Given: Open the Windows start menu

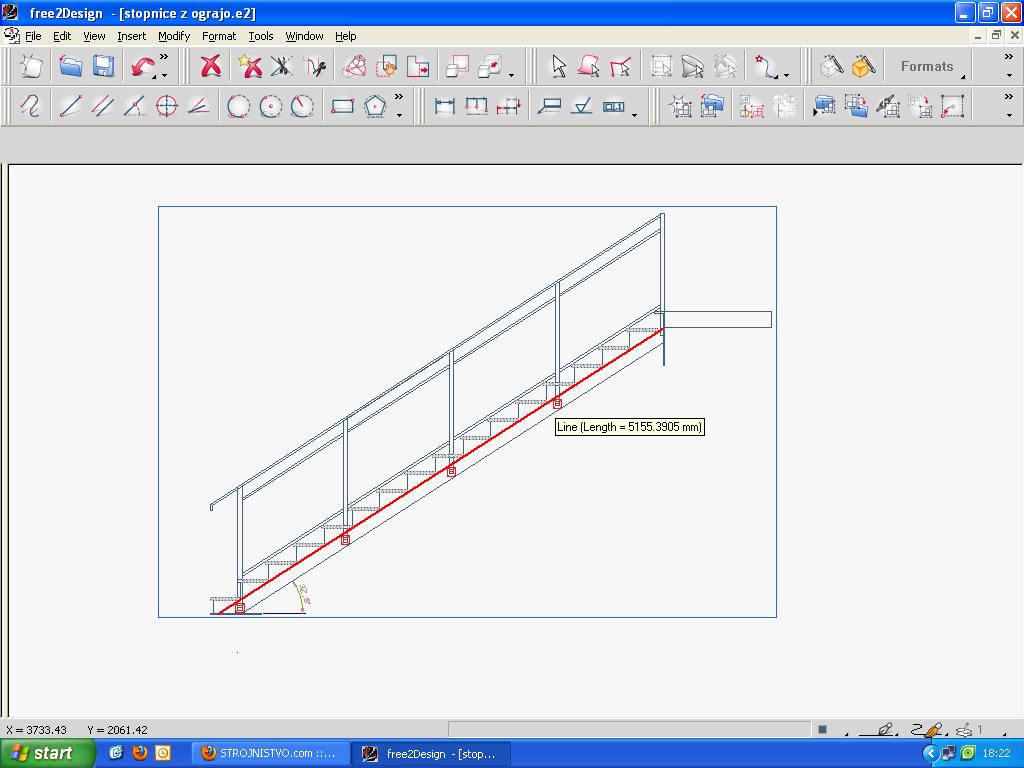Looking at the screenshot, I should point(47,754).
